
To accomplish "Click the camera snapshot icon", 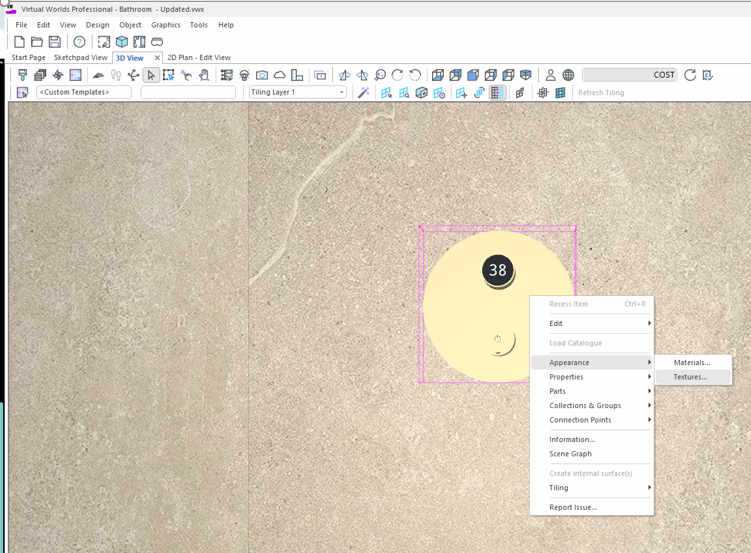I will click(x=262, y=75).
